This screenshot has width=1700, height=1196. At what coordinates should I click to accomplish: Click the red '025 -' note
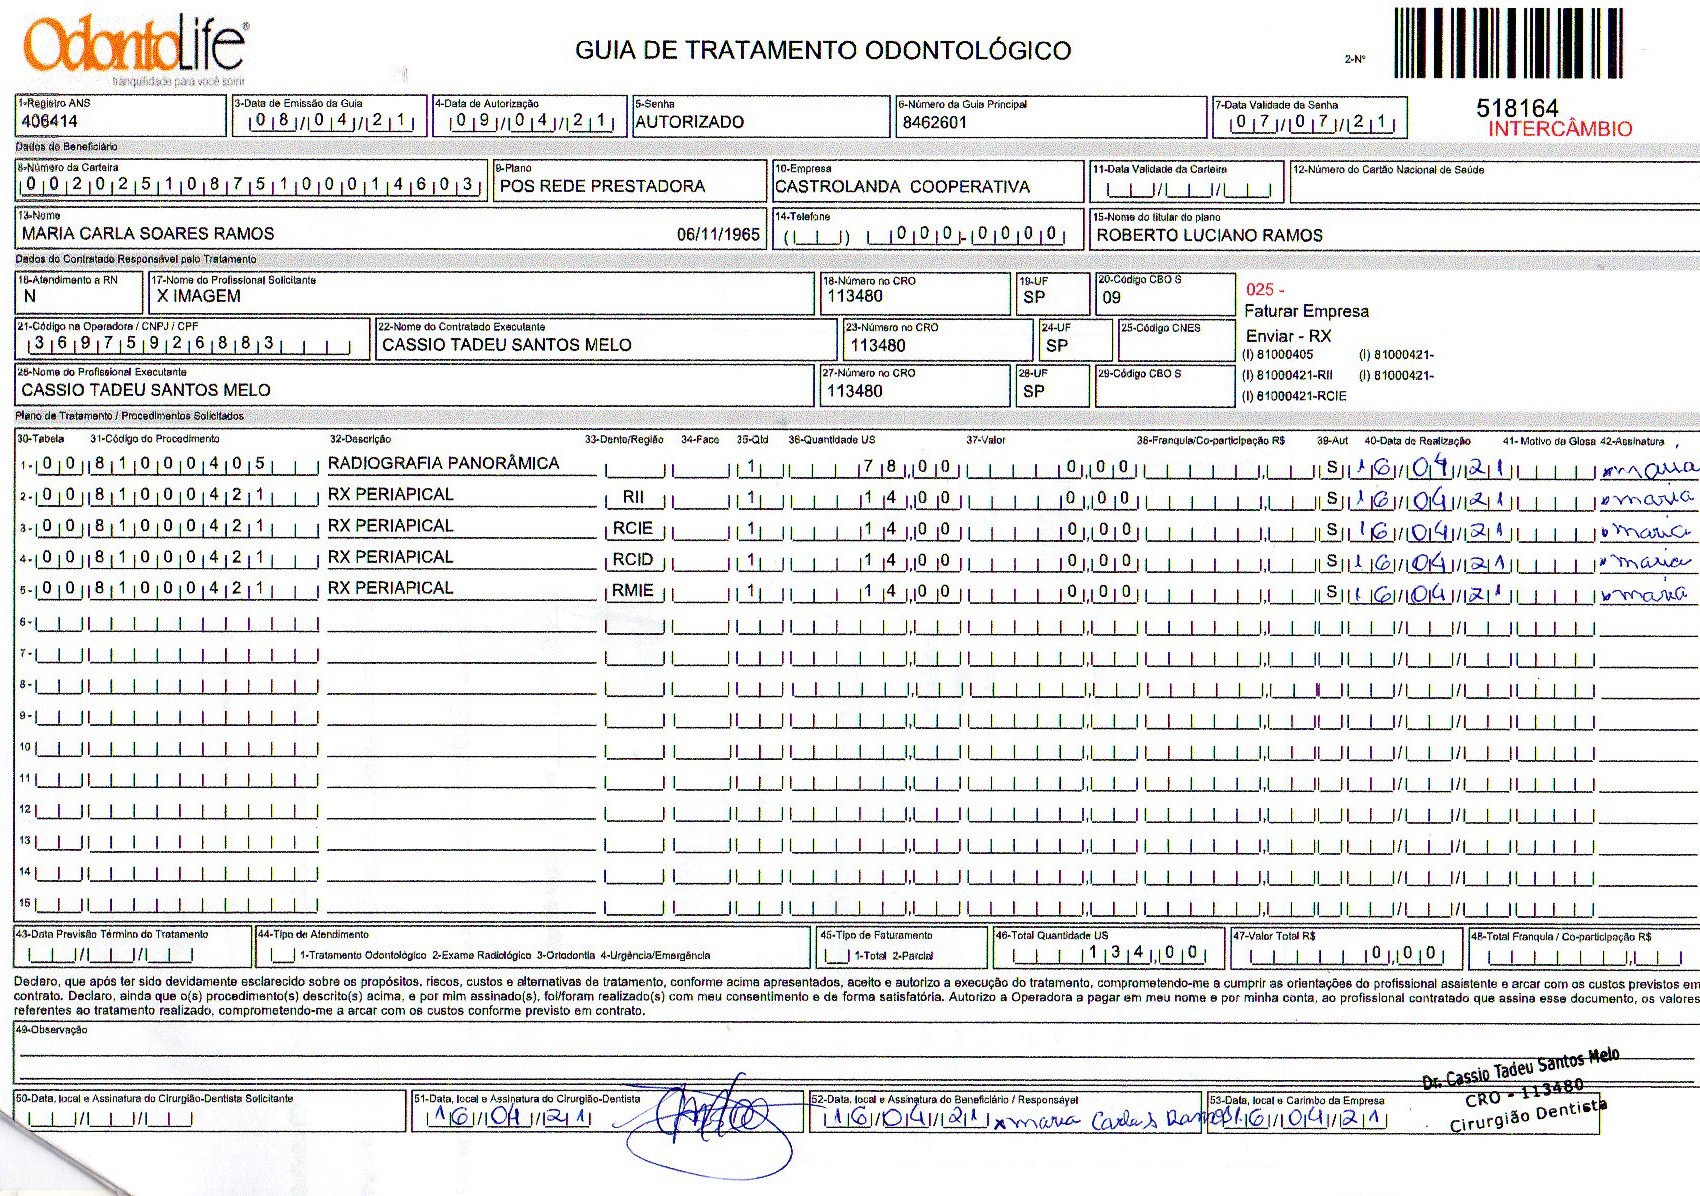(x=1265, y=290)
